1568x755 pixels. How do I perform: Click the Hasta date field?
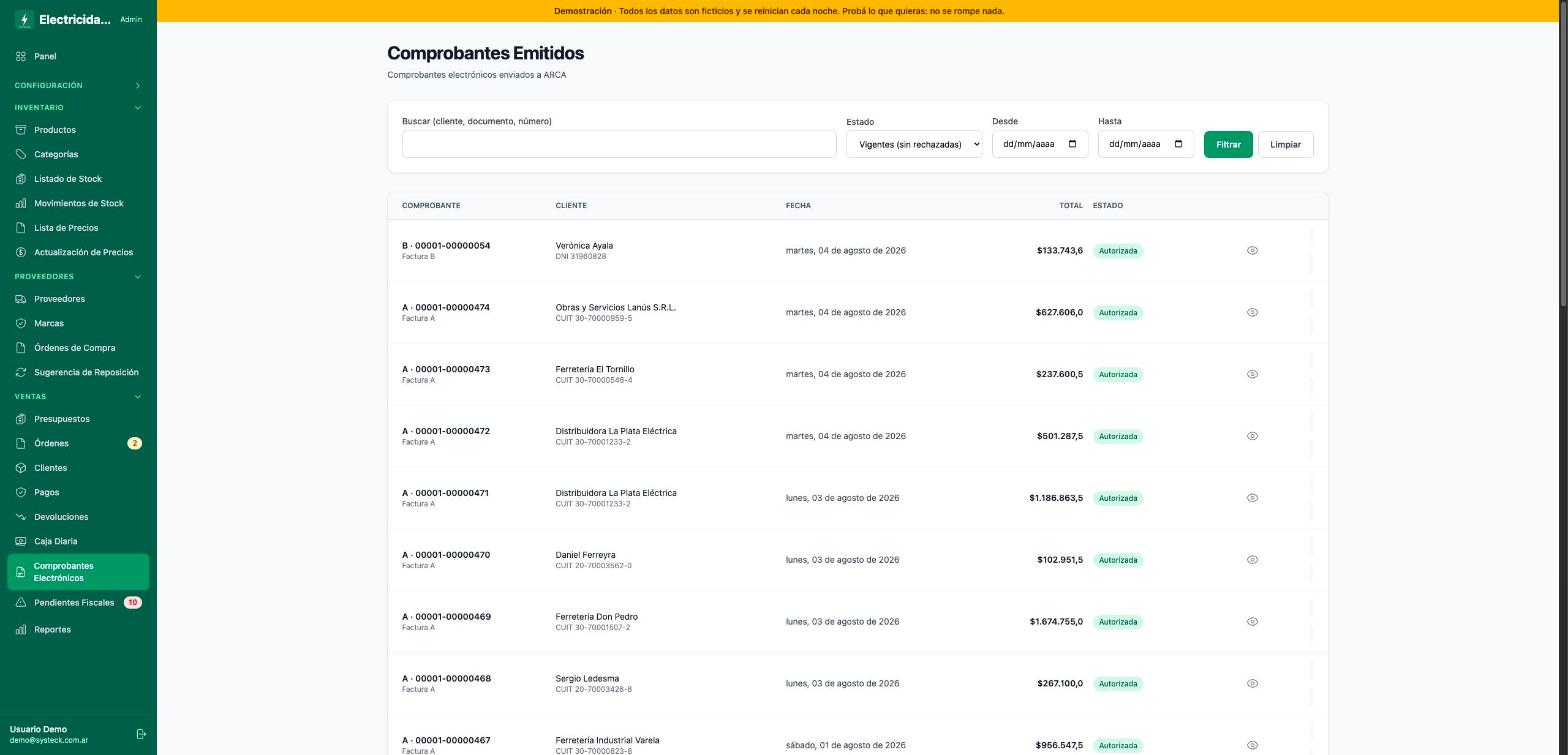pos(1146,144)
